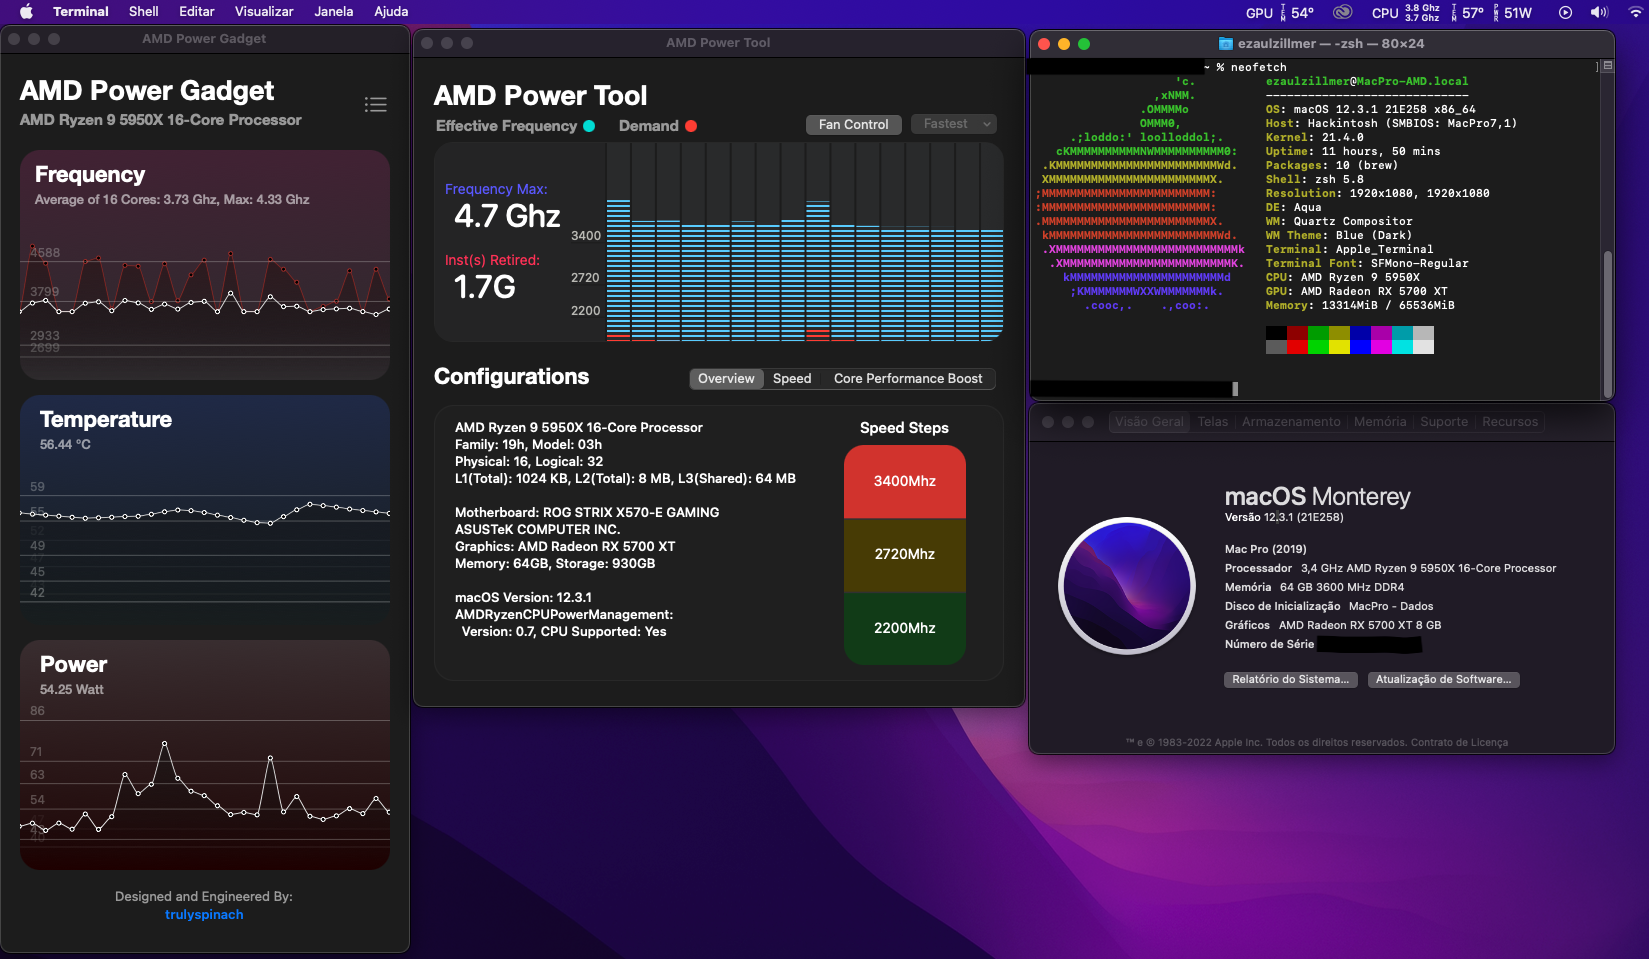
Task: Click the macOS Monterey logo image
Action: coord(1127,585)
